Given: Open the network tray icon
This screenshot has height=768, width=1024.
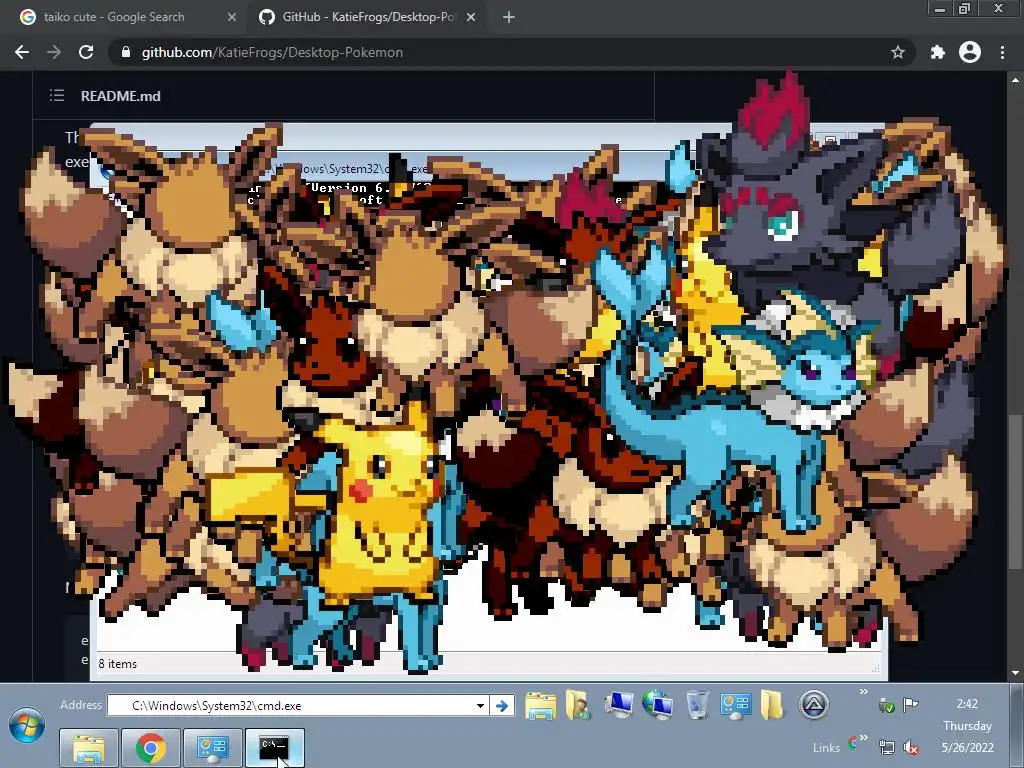Looking at the screenshot, I should coord(887,747).
